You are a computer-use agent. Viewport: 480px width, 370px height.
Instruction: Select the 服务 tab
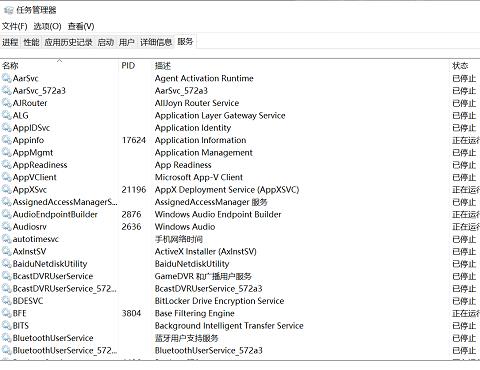[185, 41]
